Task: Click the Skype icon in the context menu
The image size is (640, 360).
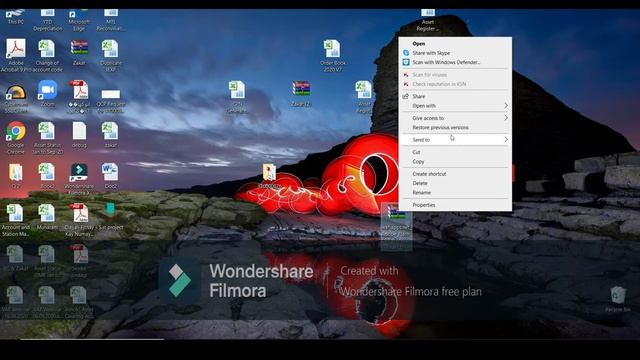Action: [x=406, y=53]
